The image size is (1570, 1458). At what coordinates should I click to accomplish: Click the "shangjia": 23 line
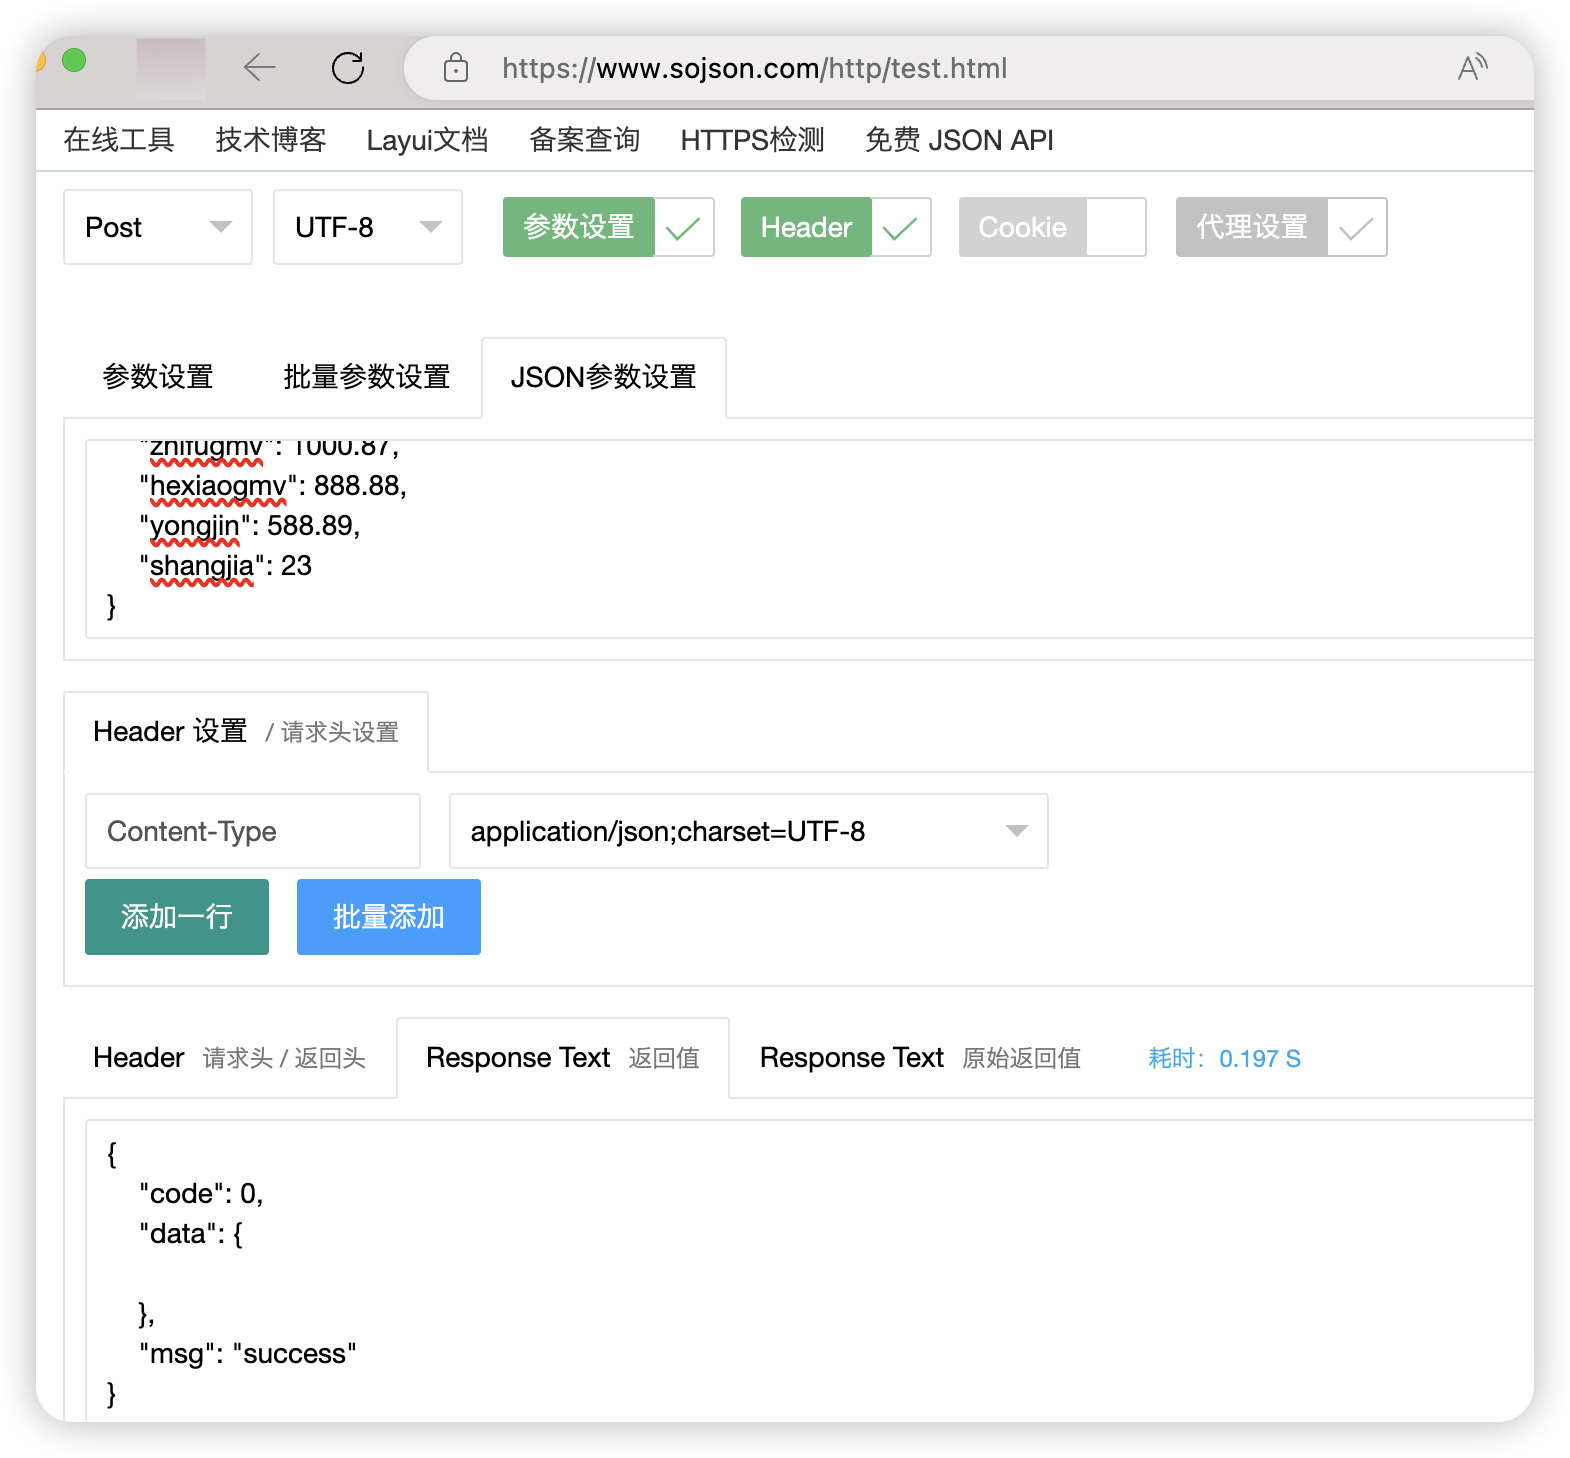point(226,566)
